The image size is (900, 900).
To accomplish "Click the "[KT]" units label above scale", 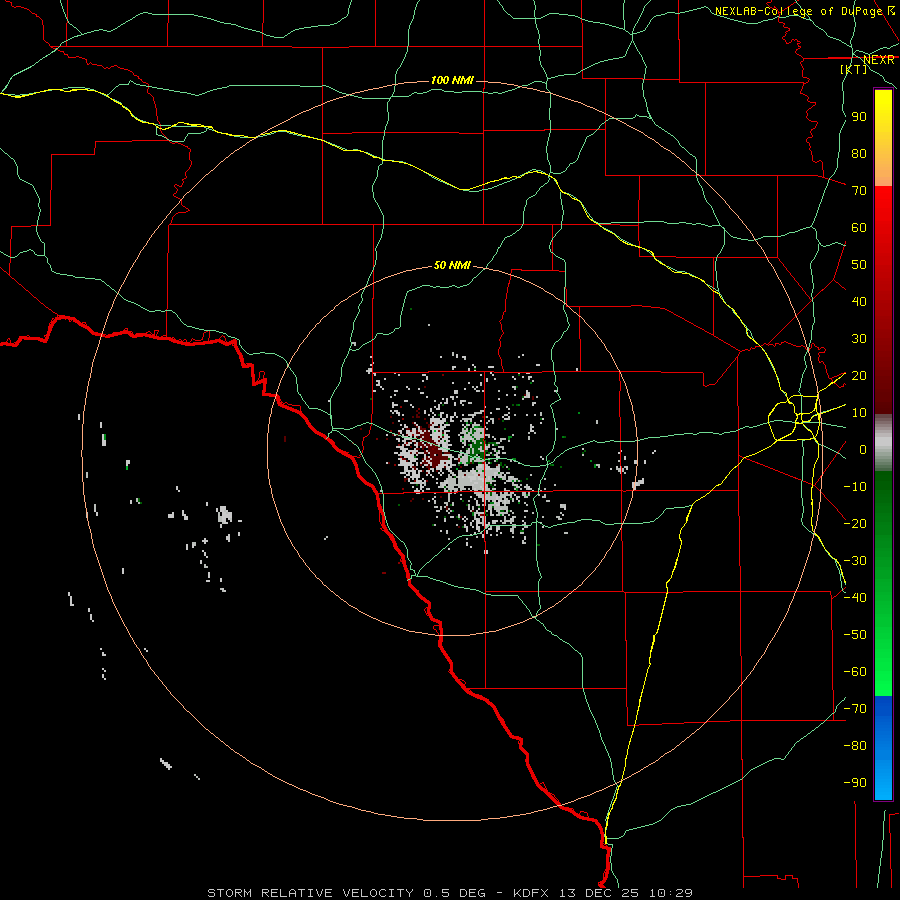I will (x=854, y=69).
